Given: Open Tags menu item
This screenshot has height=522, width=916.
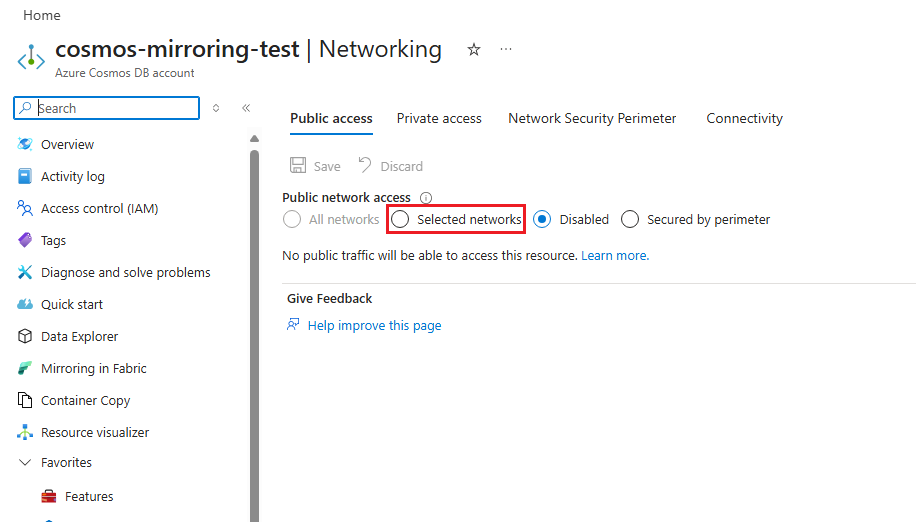Looking at the screenshot, I should point(53,241).
